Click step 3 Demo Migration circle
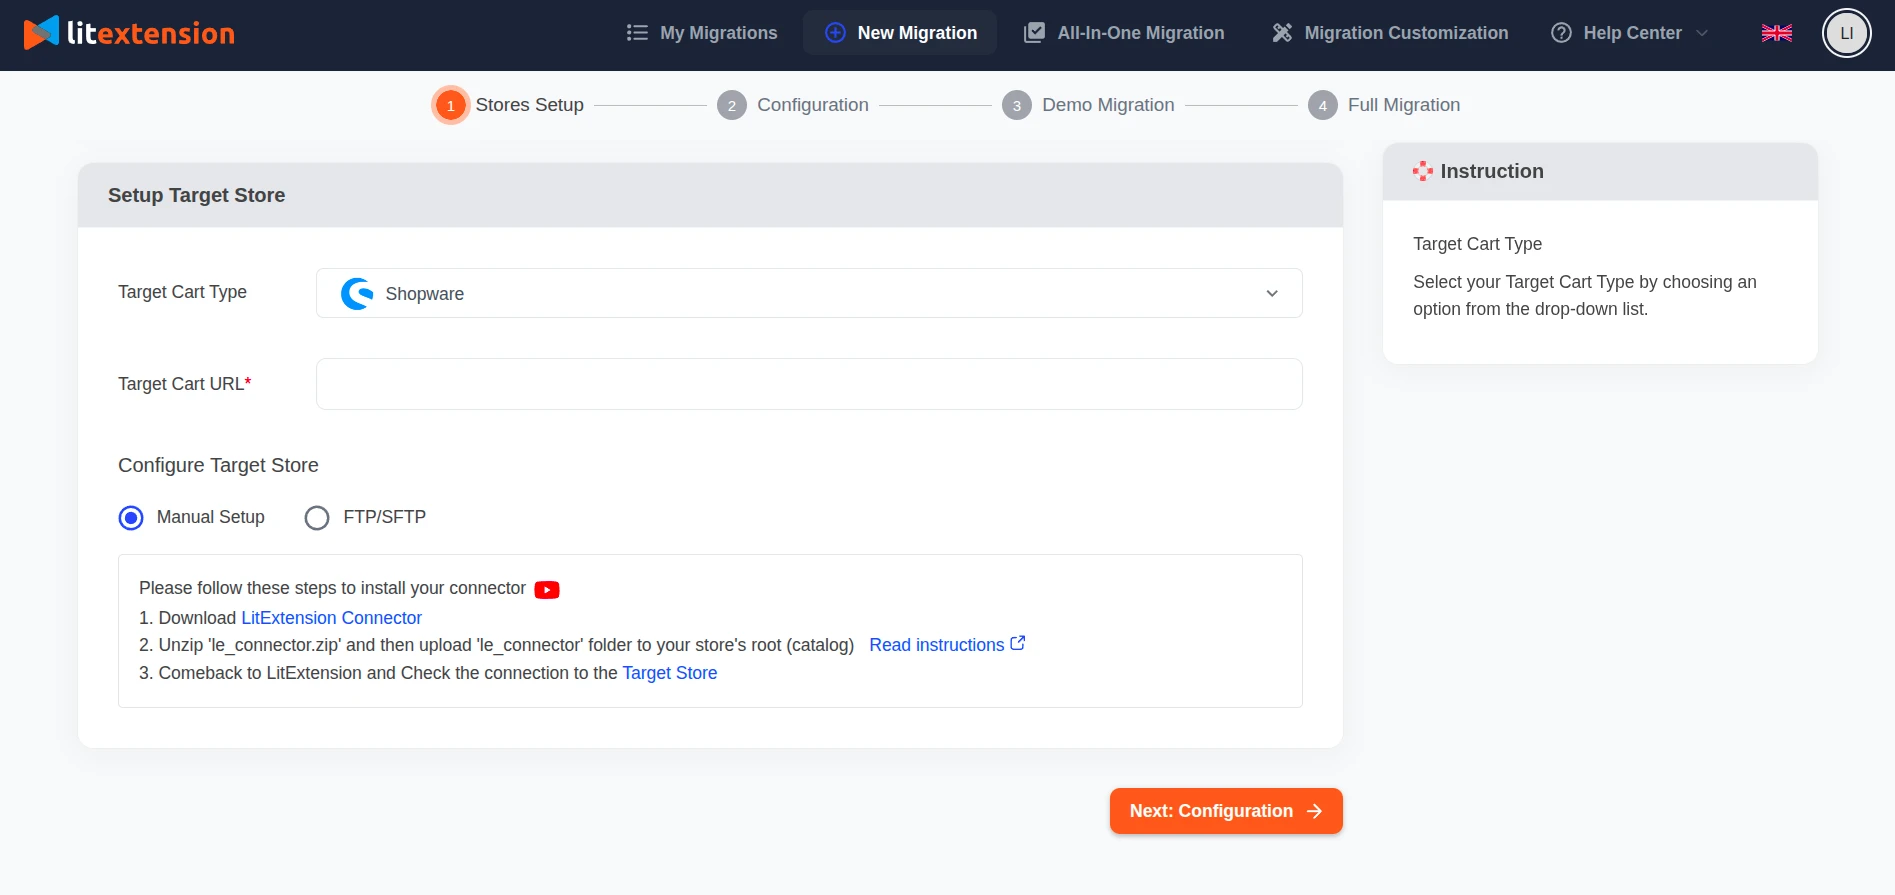This screenshot has width=1895, height=895. pos(1017,105)
